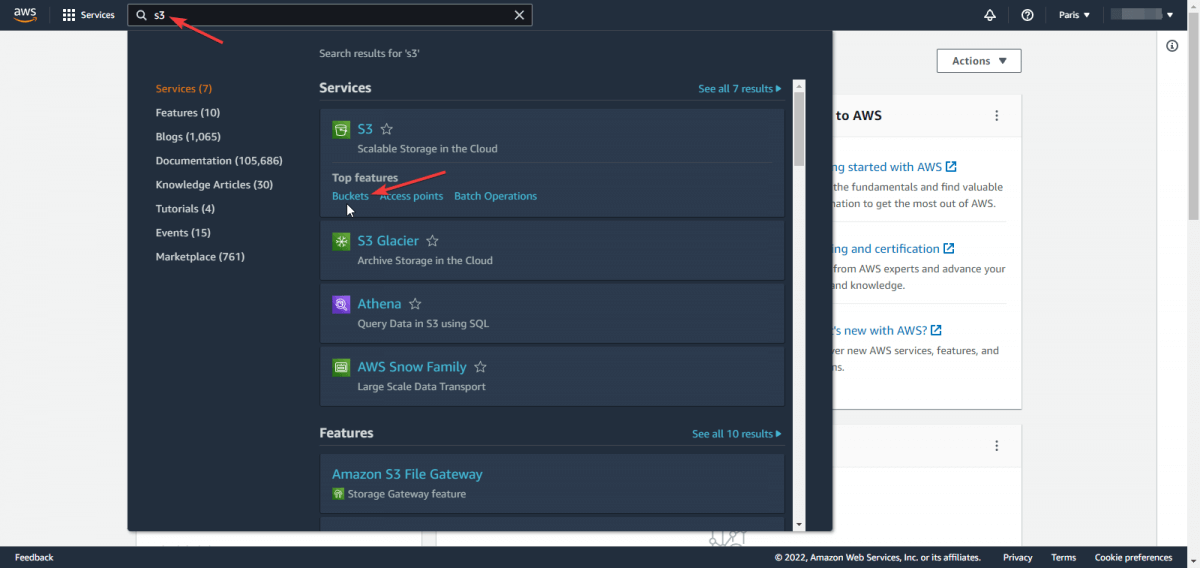Favorite AWS Snow Family with star
Screen dimensions: 1200x568
(x=480, y=367)
